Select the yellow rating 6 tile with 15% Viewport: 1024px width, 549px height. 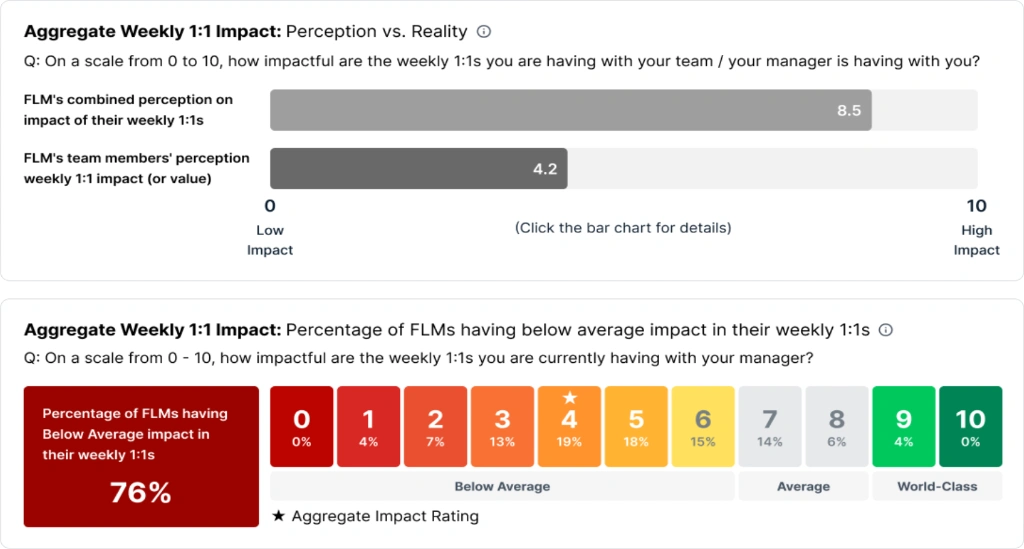703,426
